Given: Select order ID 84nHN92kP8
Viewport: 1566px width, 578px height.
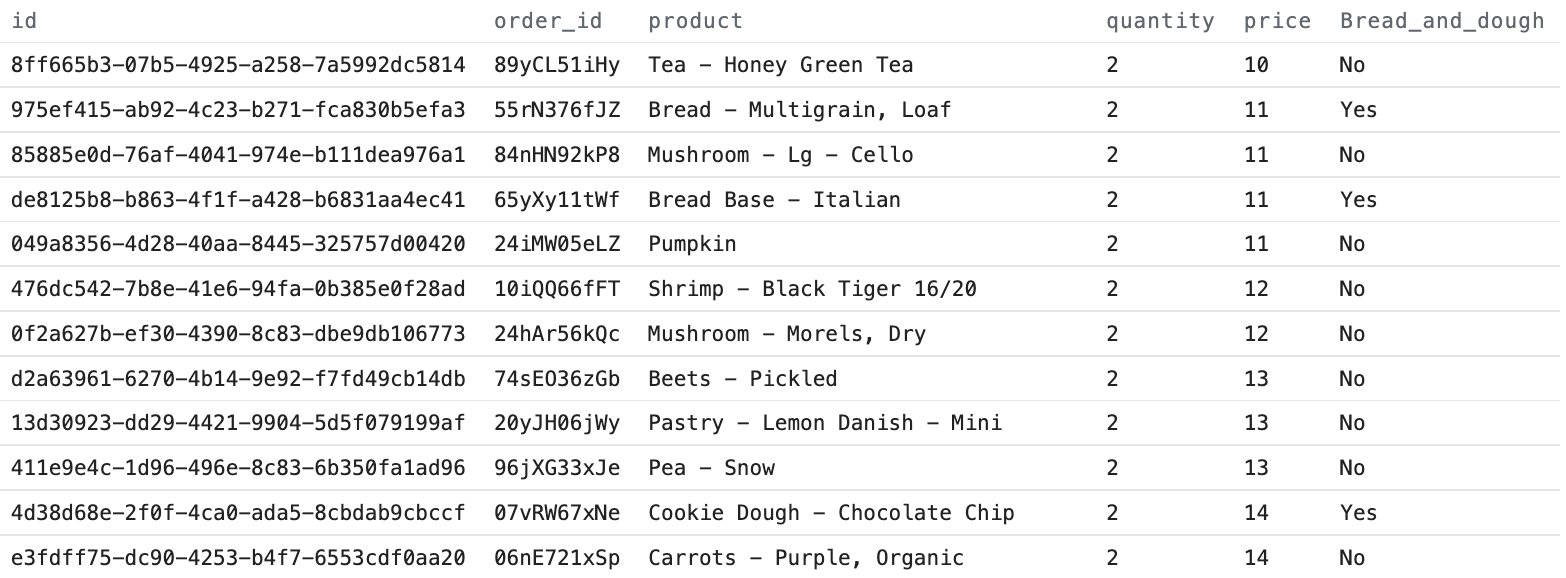Looking at the screenshot, I should click(557, 155).
